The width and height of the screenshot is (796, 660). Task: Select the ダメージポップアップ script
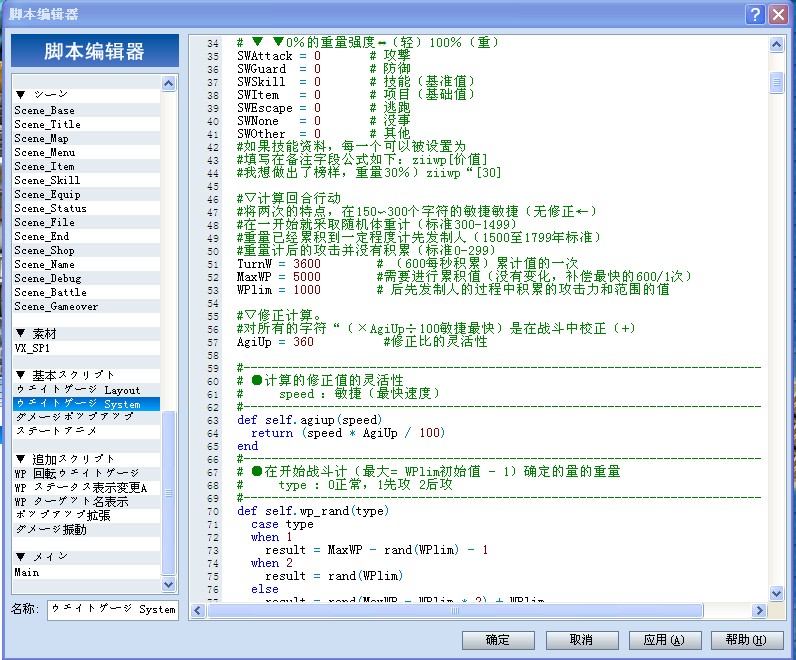[87, 417]
